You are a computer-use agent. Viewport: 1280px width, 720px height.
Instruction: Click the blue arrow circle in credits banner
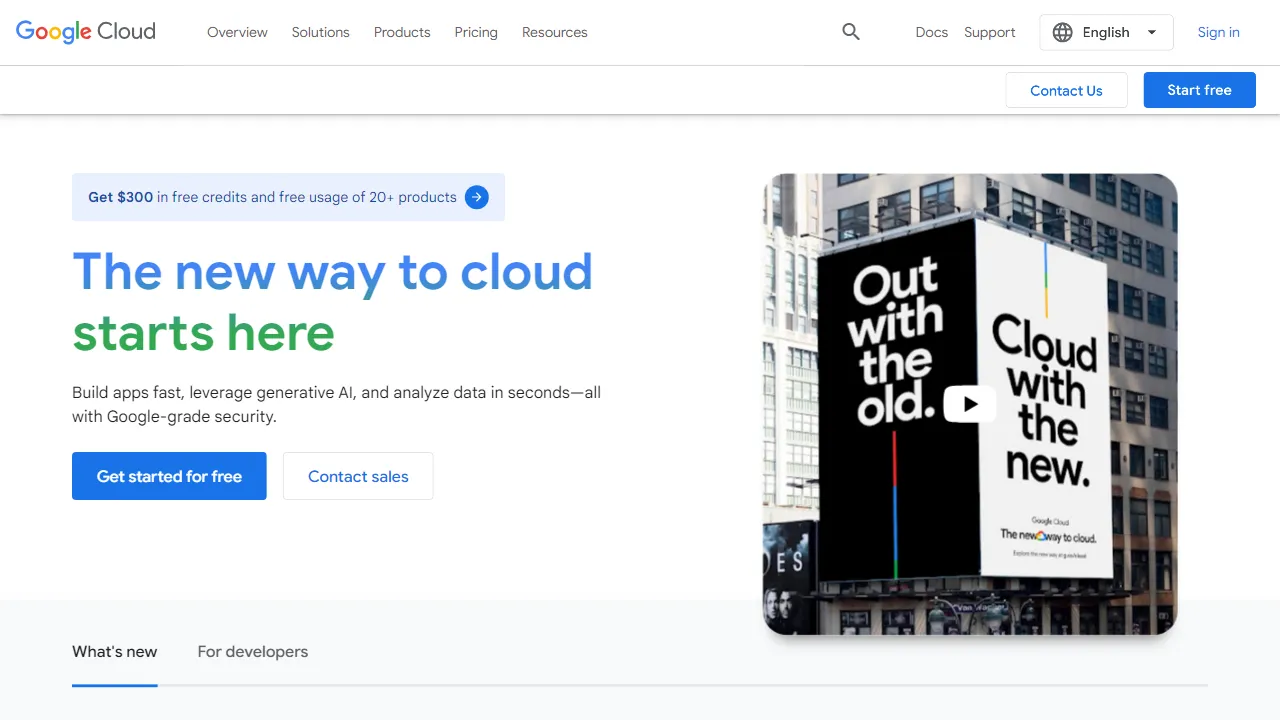coord(477,197)
